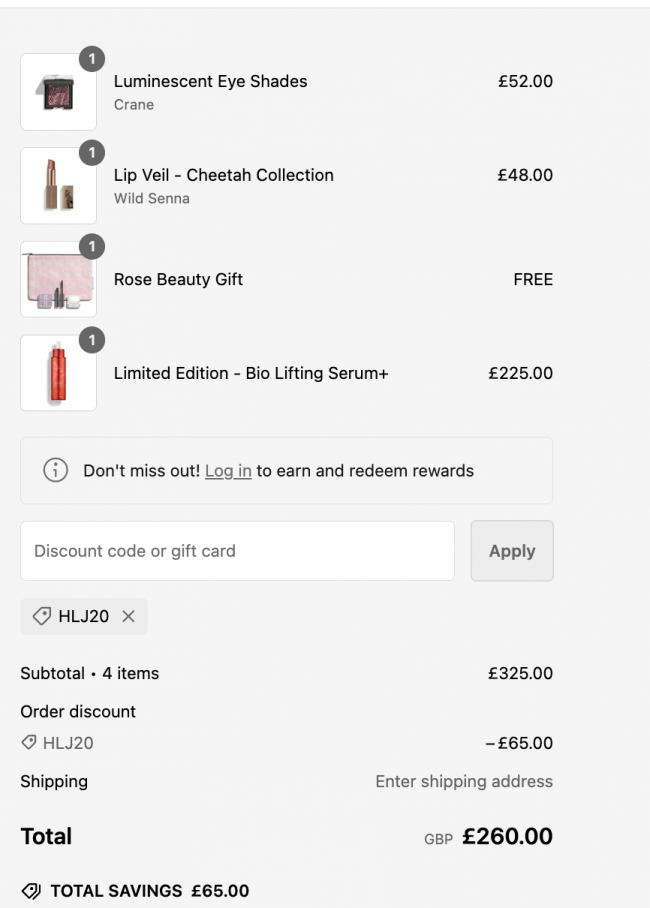Open the Luminescent Eye Shades product thumbnail
The height and width of the screenshot is (908, 650).
pos(58,93)
